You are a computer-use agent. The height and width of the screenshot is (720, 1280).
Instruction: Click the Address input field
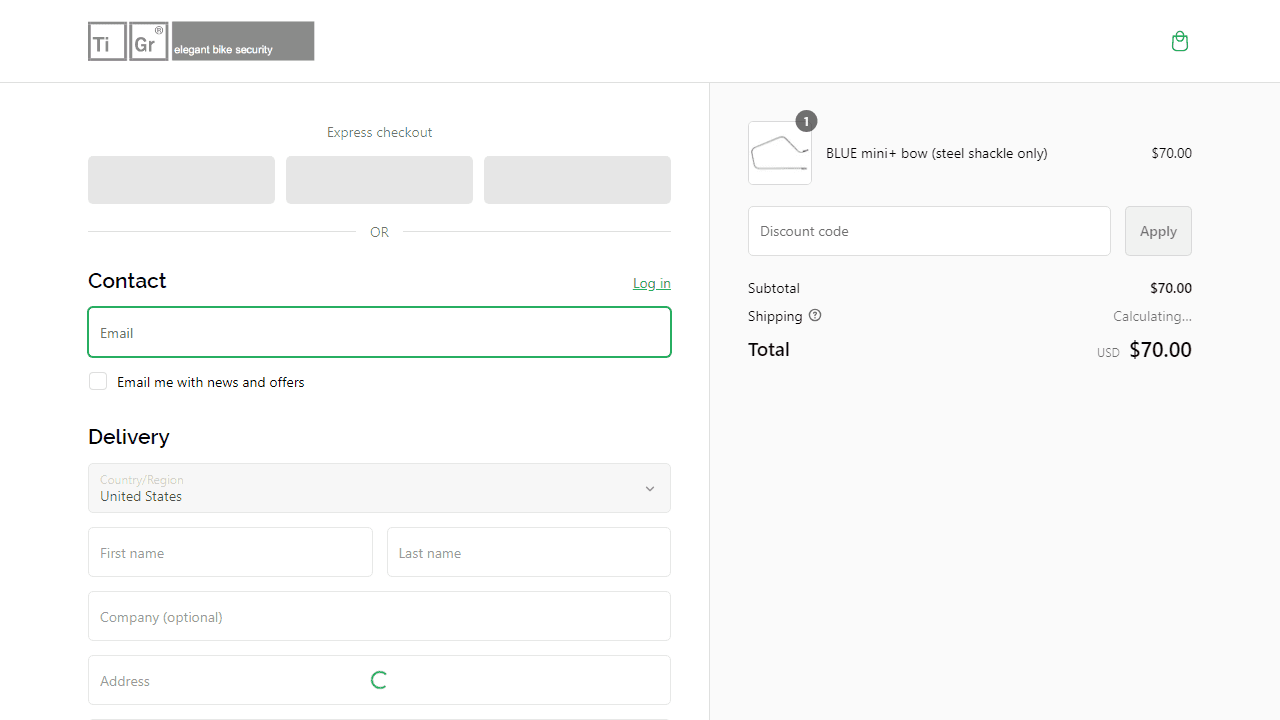(379, 680)
